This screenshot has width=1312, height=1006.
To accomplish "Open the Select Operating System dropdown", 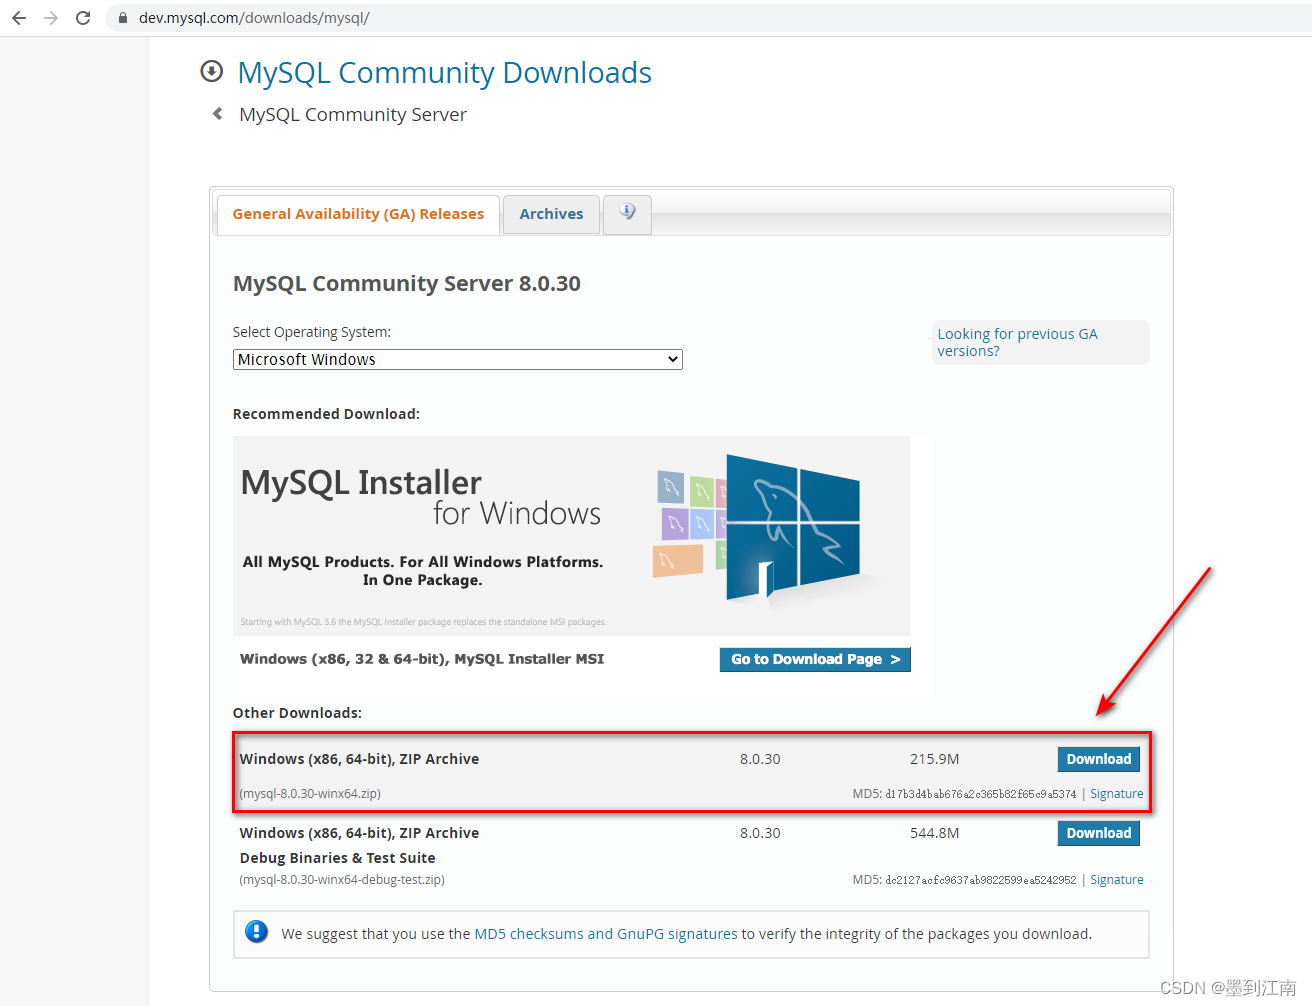I will pos(457,359).
